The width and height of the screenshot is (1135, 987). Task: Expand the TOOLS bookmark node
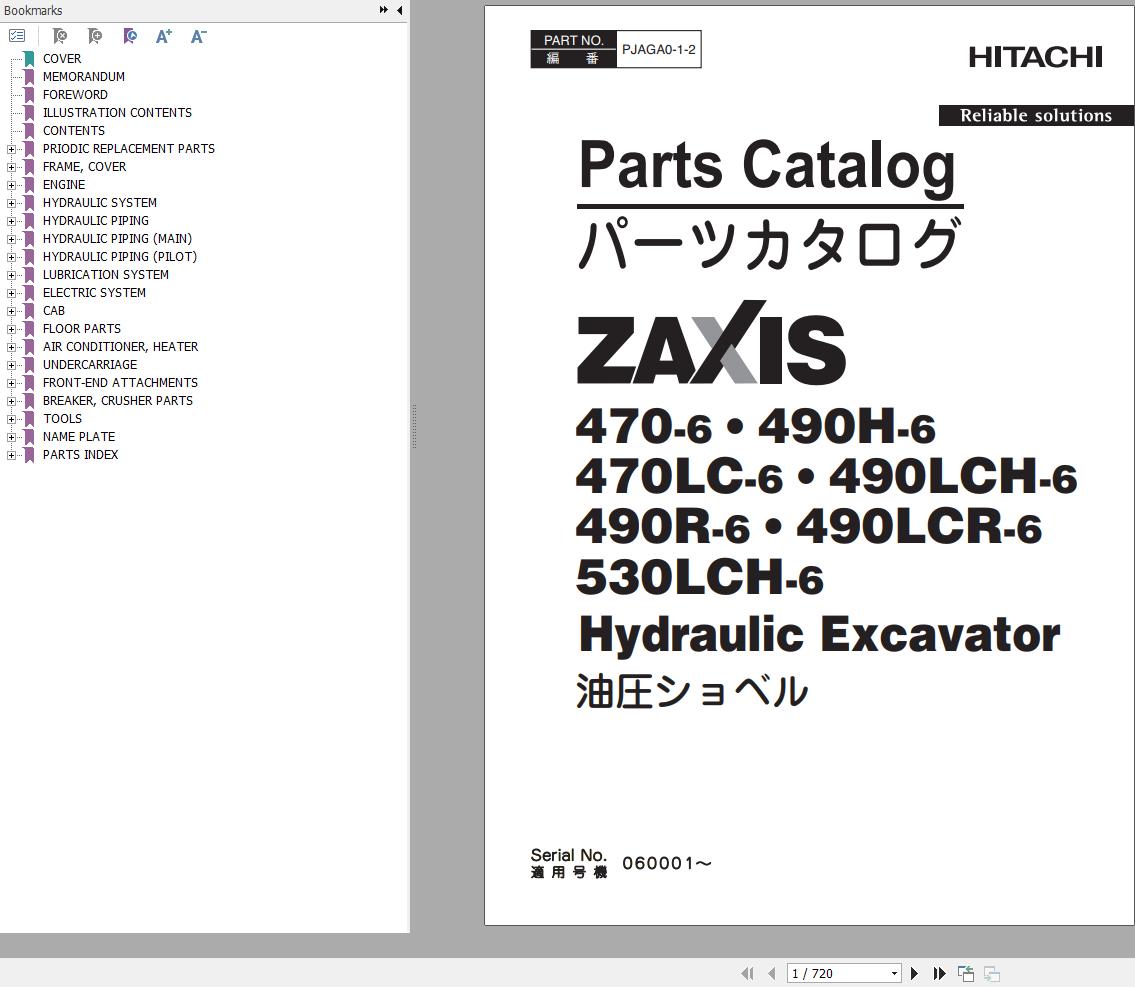(11, 419)
